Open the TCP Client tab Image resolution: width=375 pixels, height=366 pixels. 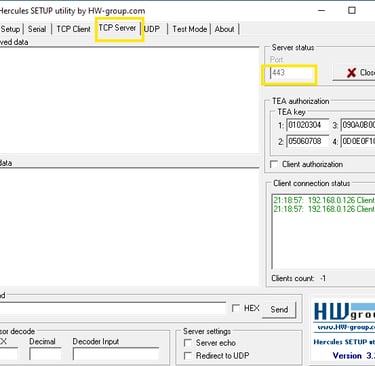pyautogui.click(x=73, y=29)
